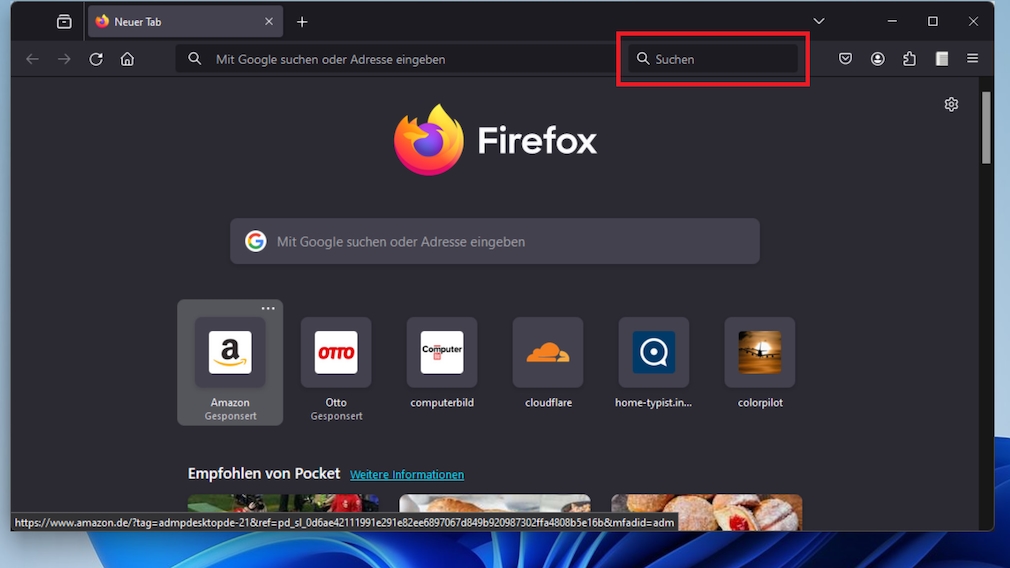Click the separate 'Suchen' search box
The image size is (1010, 568).
click(713, 59)
